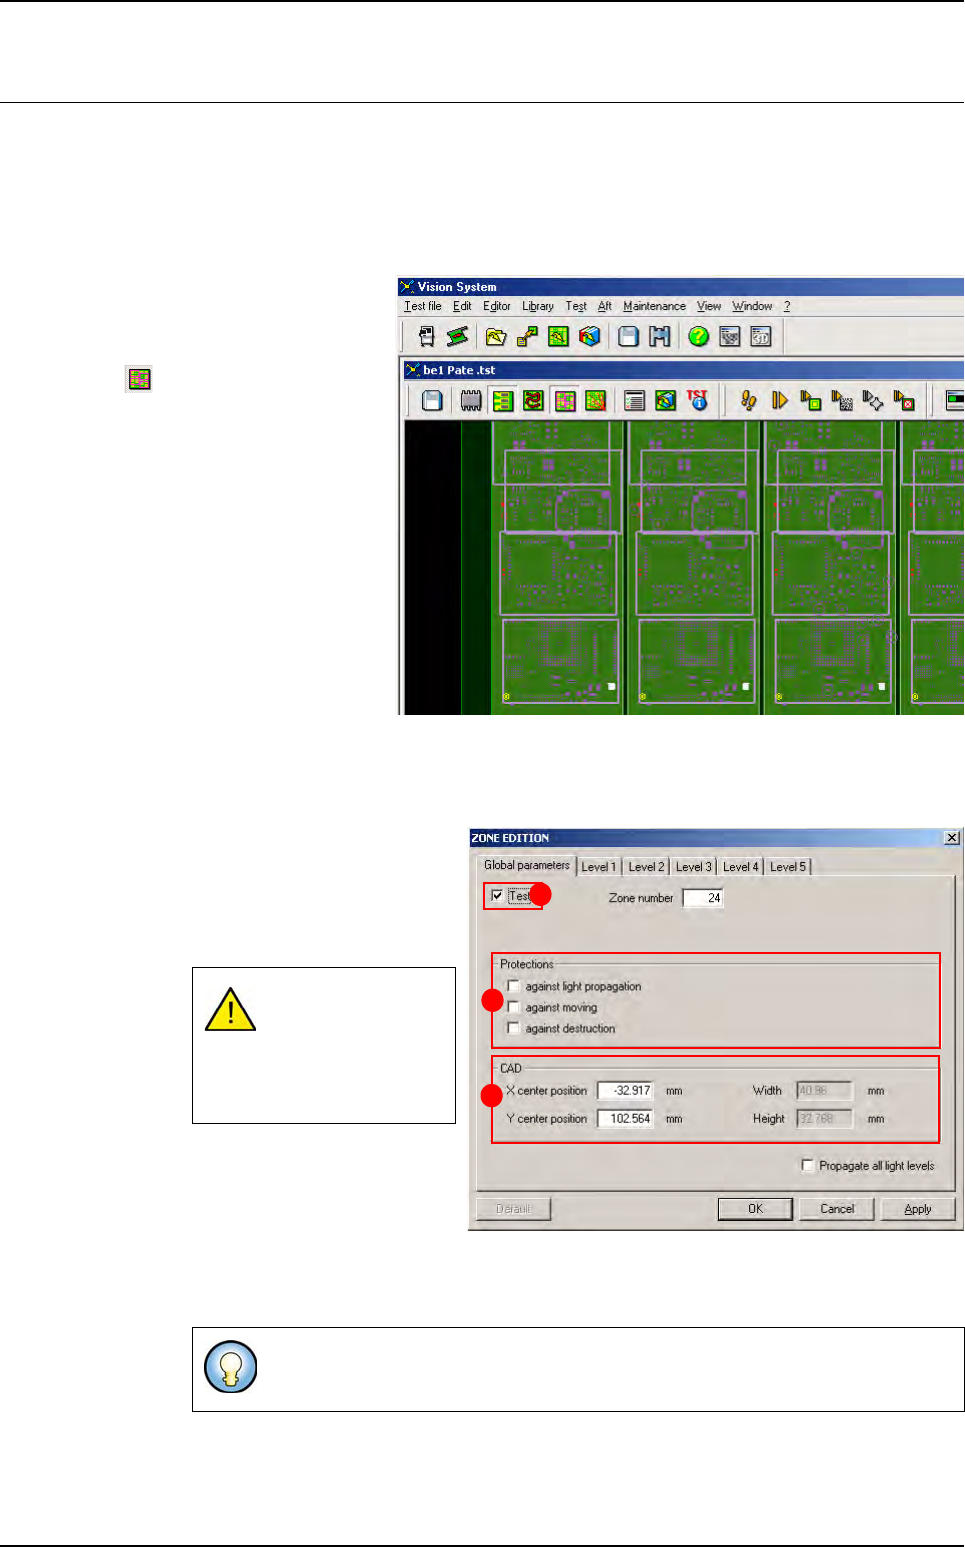Screen dimensions: 965x1547
Task: Click the double-floppy save all icon
Action: pos(660,337)
